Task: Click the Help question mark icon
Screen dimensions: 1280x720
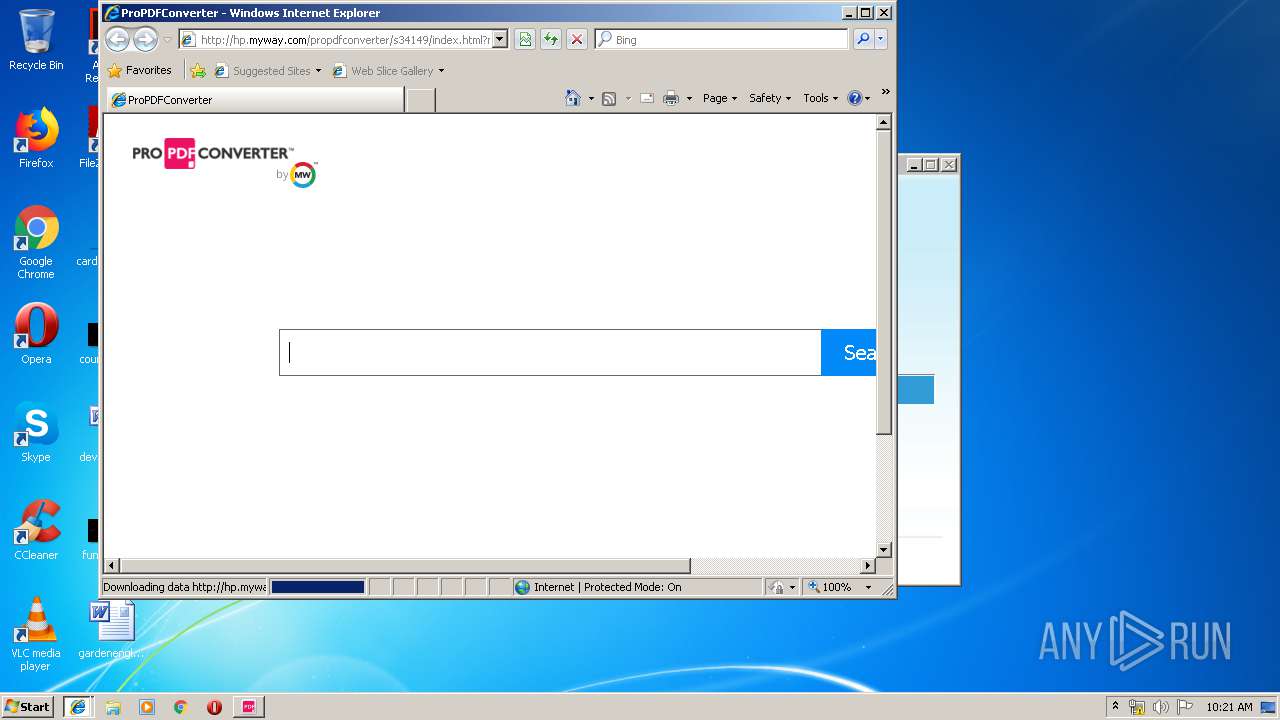Action: pos(854,98)
